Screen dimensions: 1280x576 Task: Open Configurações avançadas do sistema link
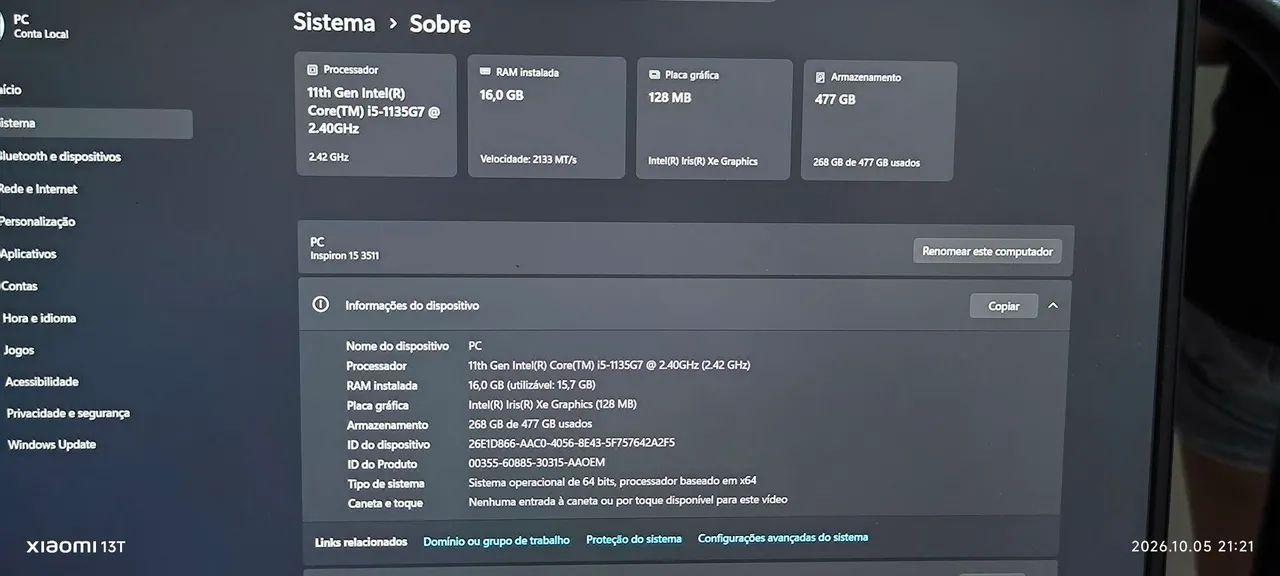783,538
